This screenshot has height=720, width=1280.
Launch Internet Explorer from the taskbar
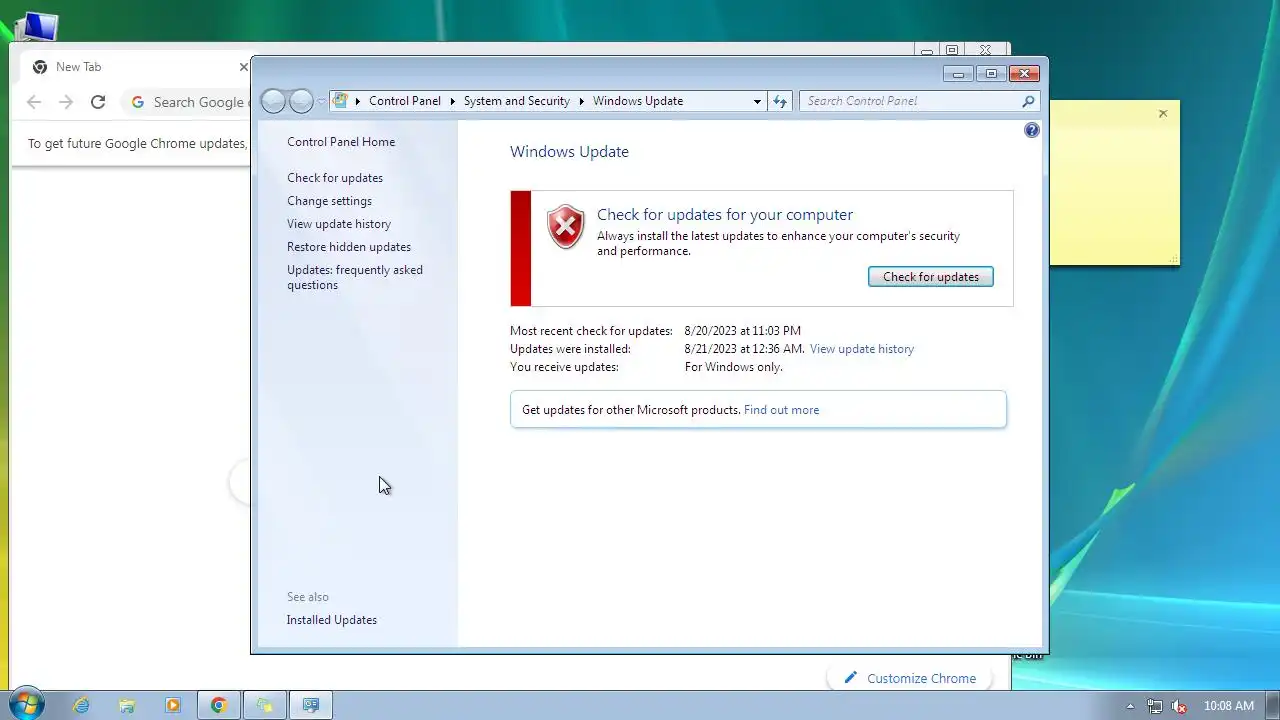coord(81,705)
